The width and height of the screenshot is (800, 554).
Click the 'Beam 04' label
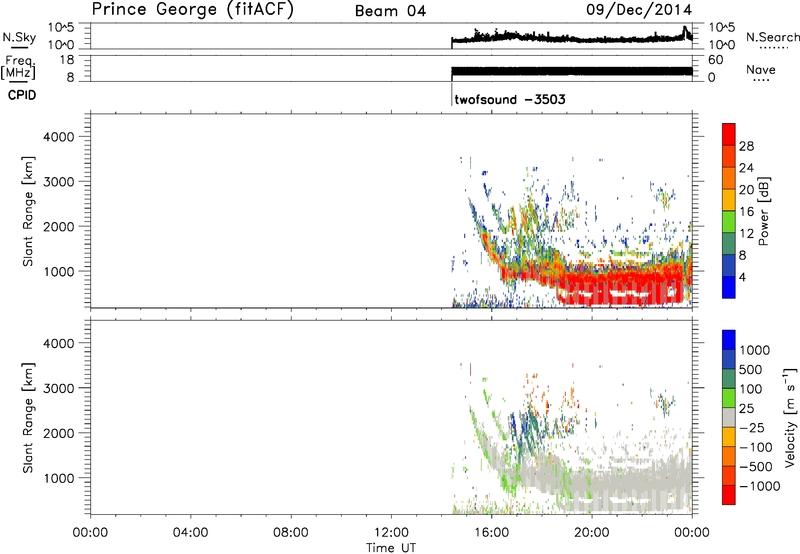tap(390, 11)
